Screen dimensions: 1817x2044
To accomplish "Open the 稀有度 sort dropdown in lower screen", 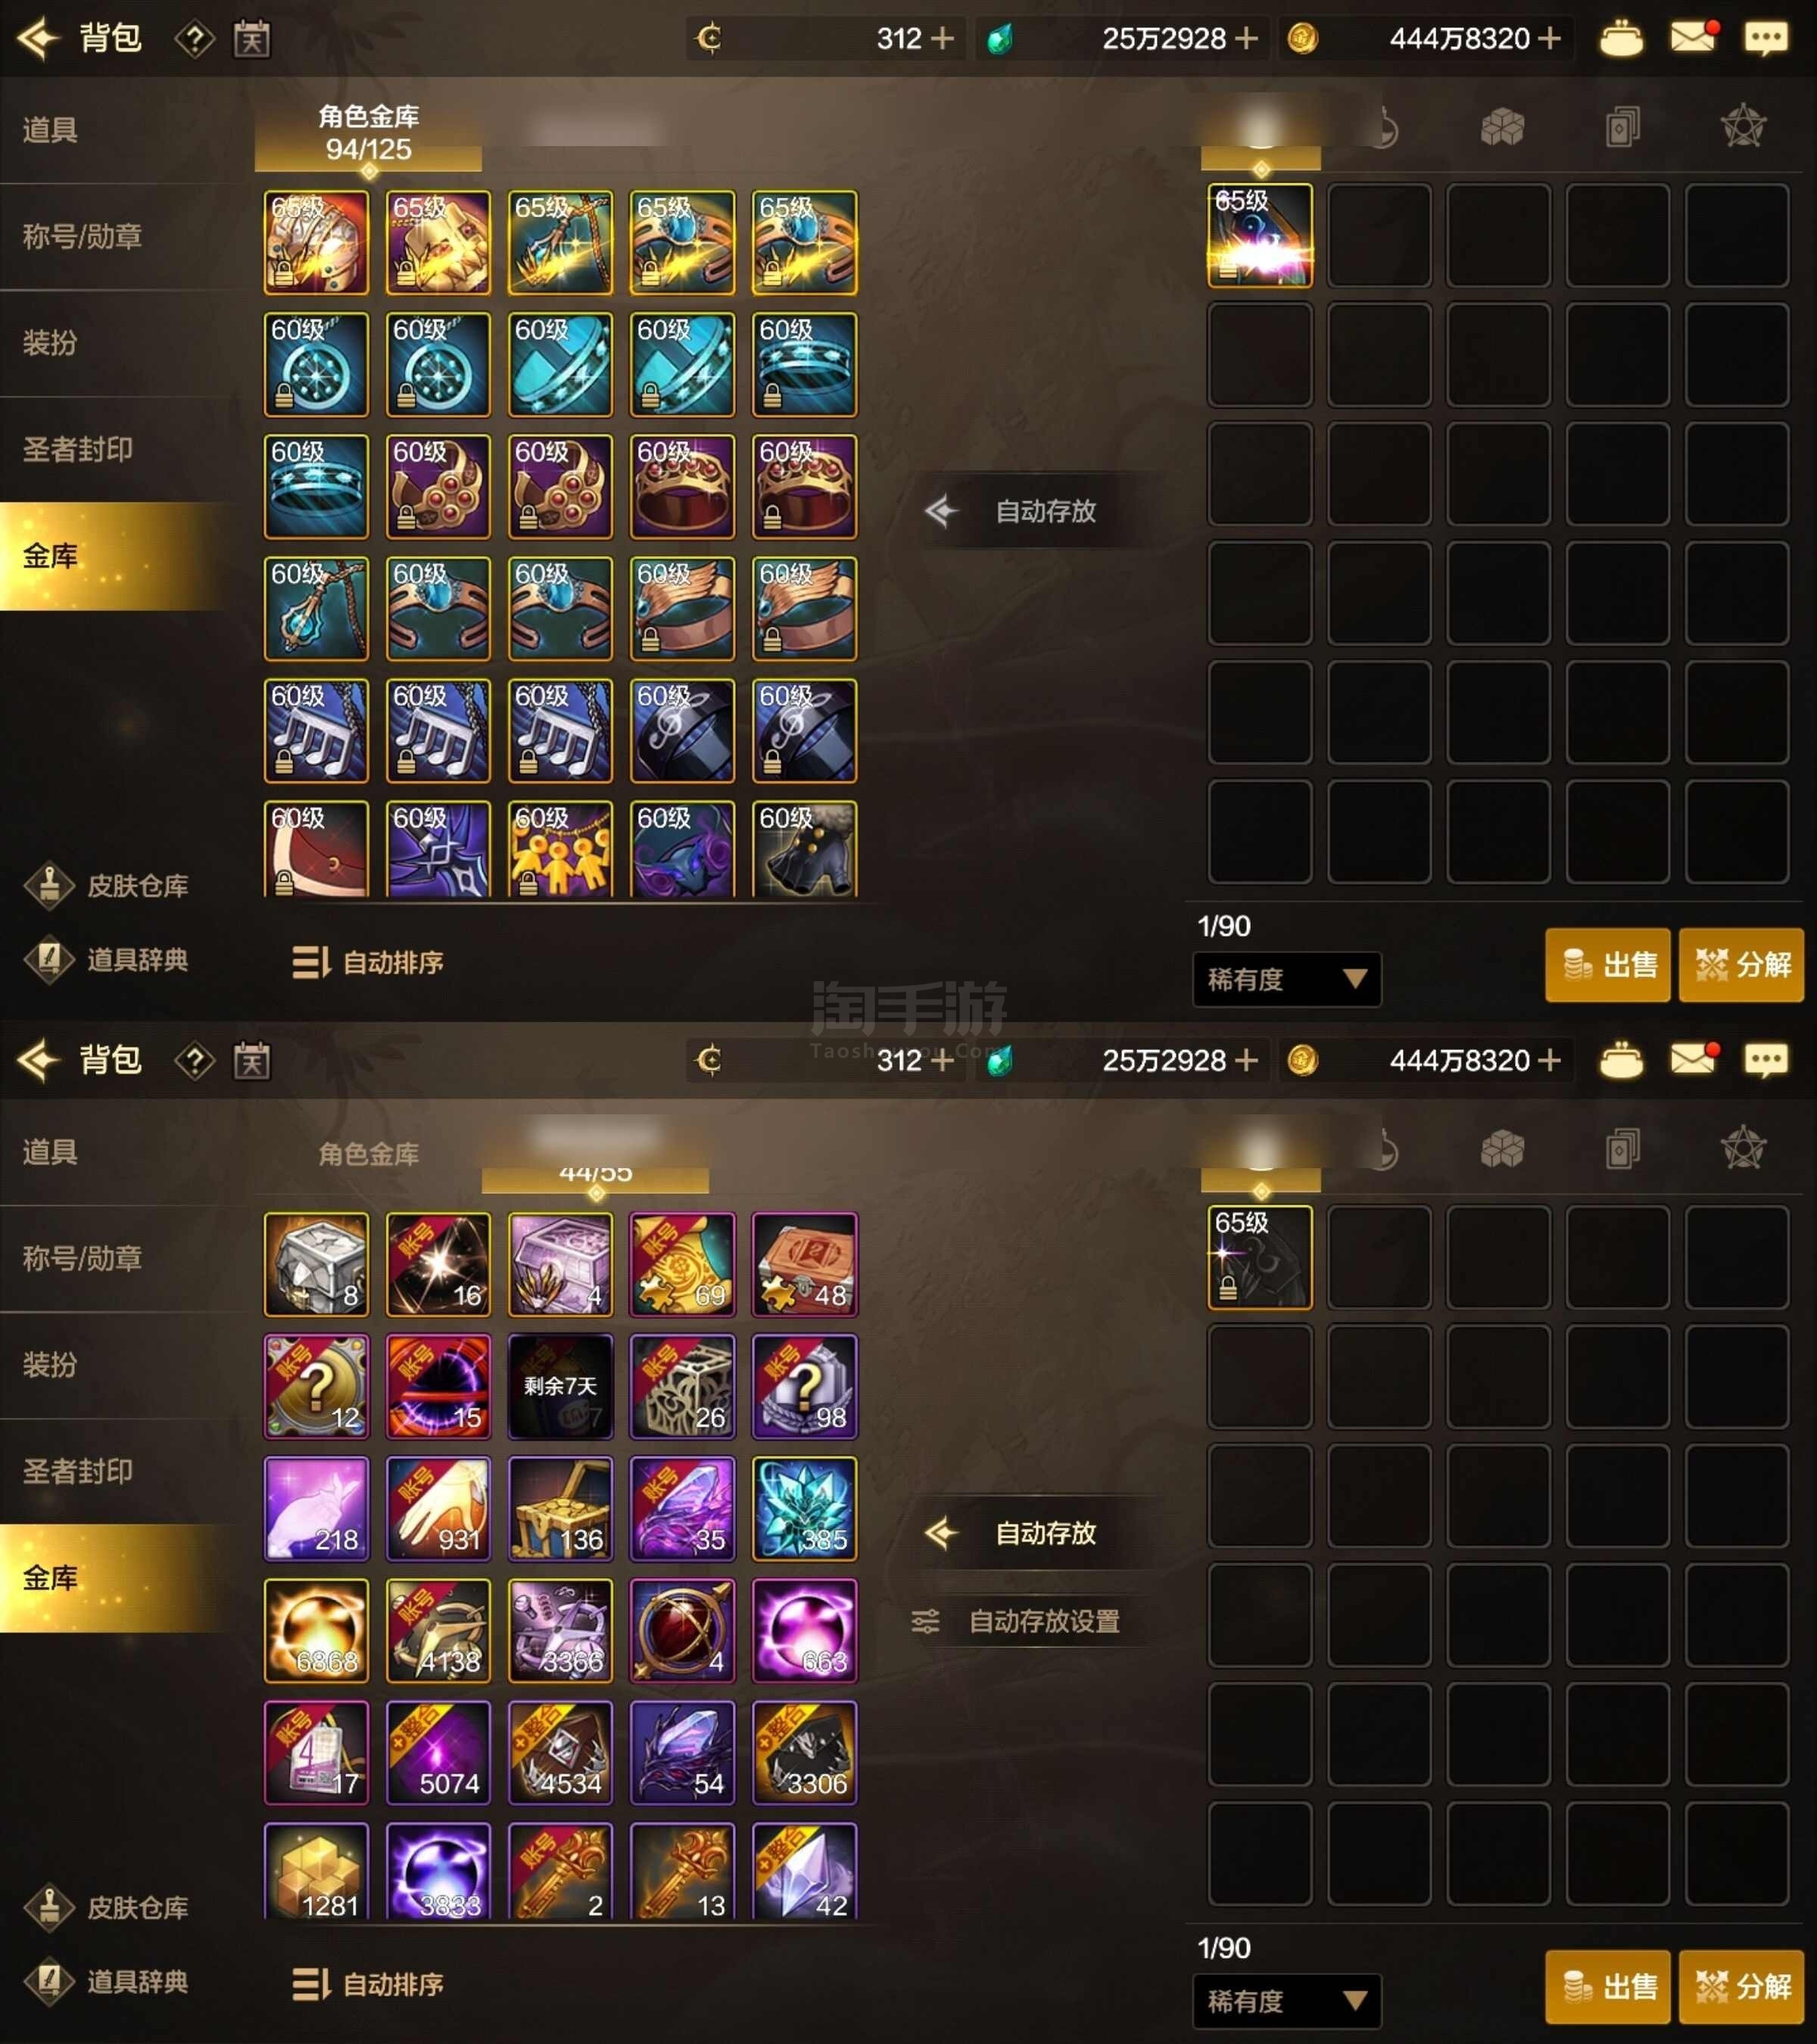I will point(1287,2000).
